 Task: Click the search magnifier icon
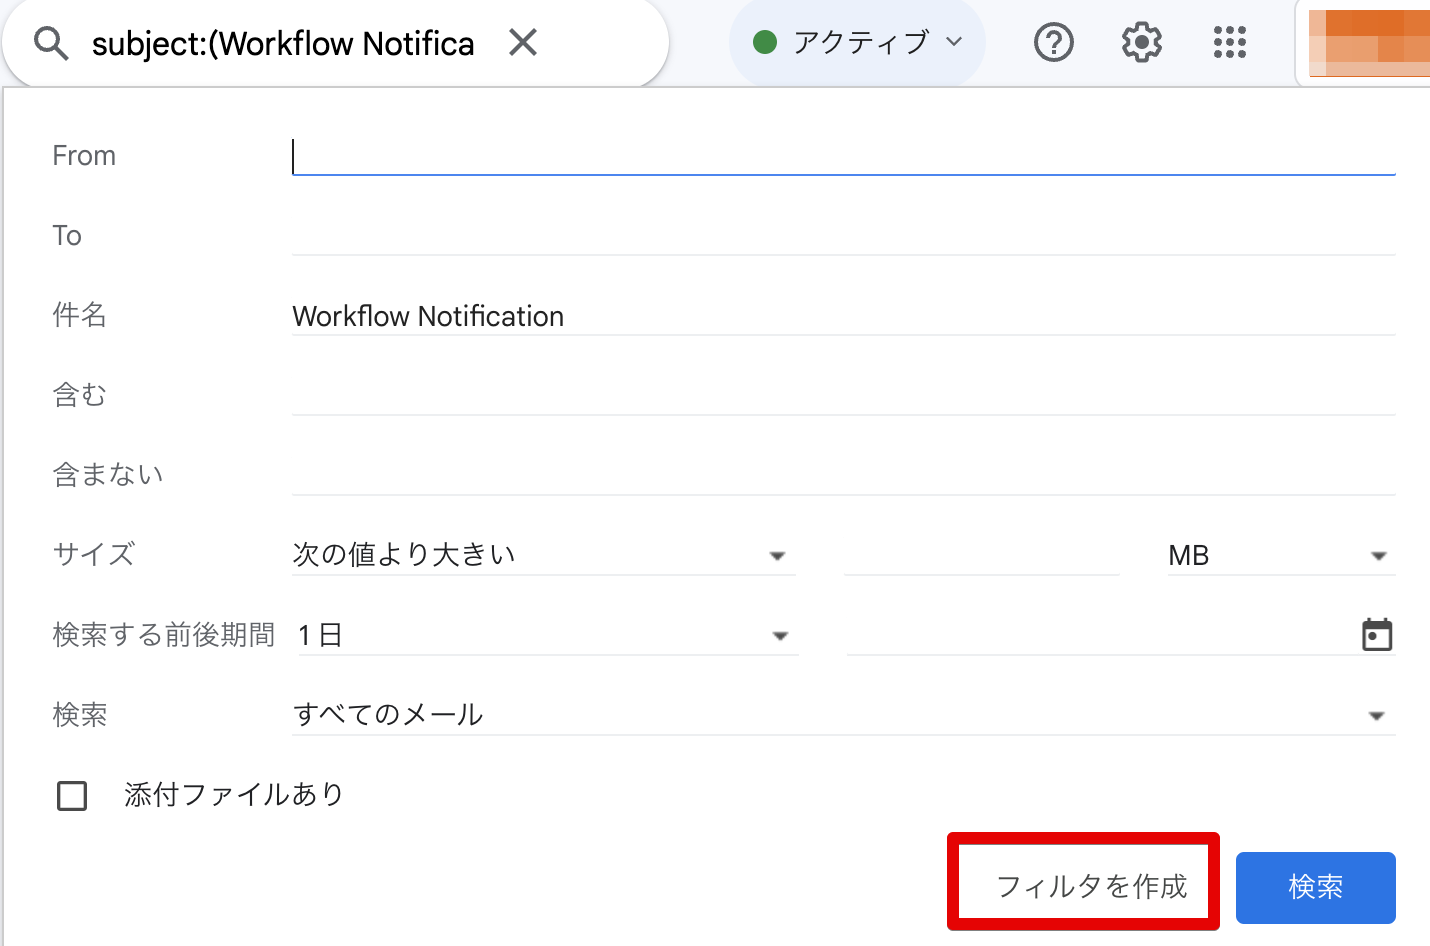coord(50,42)
